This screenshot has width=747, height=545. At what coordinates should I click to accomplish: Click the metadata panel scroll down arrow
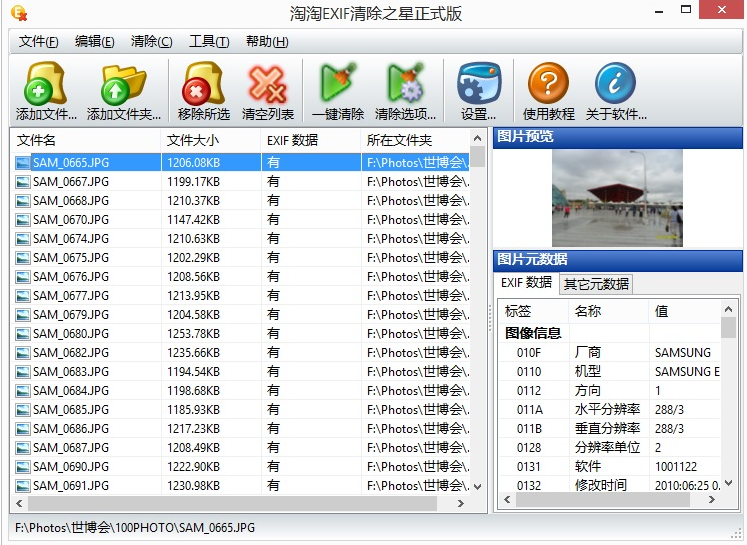728,483
